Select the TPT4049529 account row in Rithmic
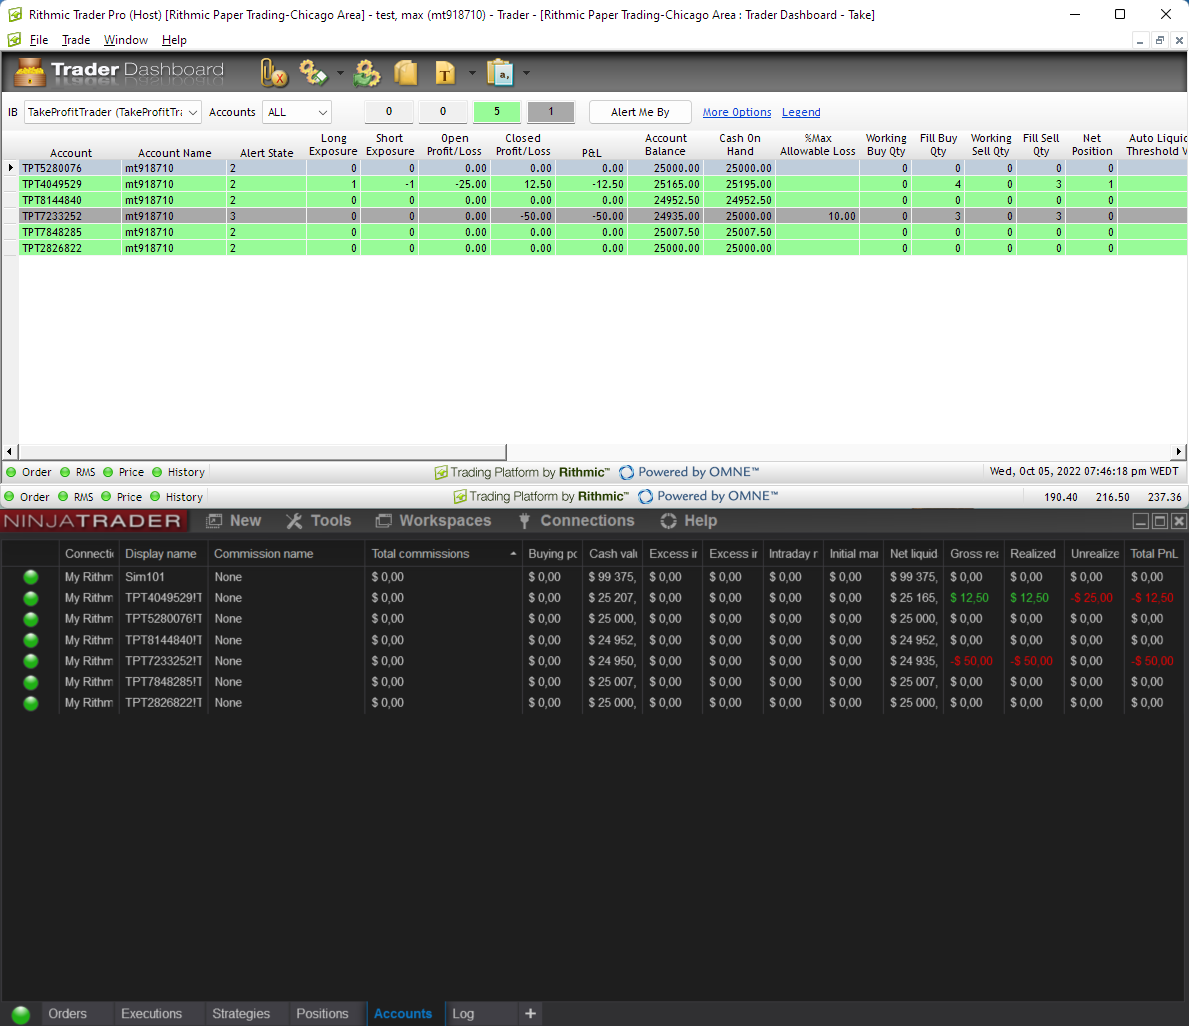This screenshot has height=1026, width=1189. point(604,184)
